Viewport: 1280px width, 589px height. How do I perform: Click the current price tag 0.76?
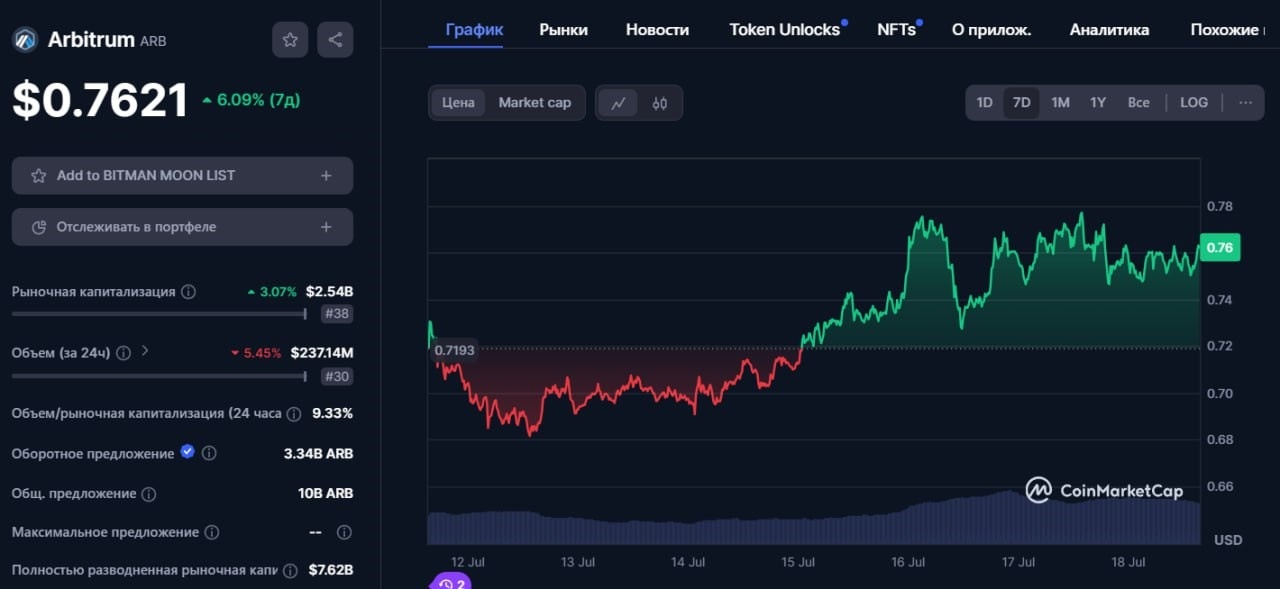pyautogui.click(x=1220, y=247)
